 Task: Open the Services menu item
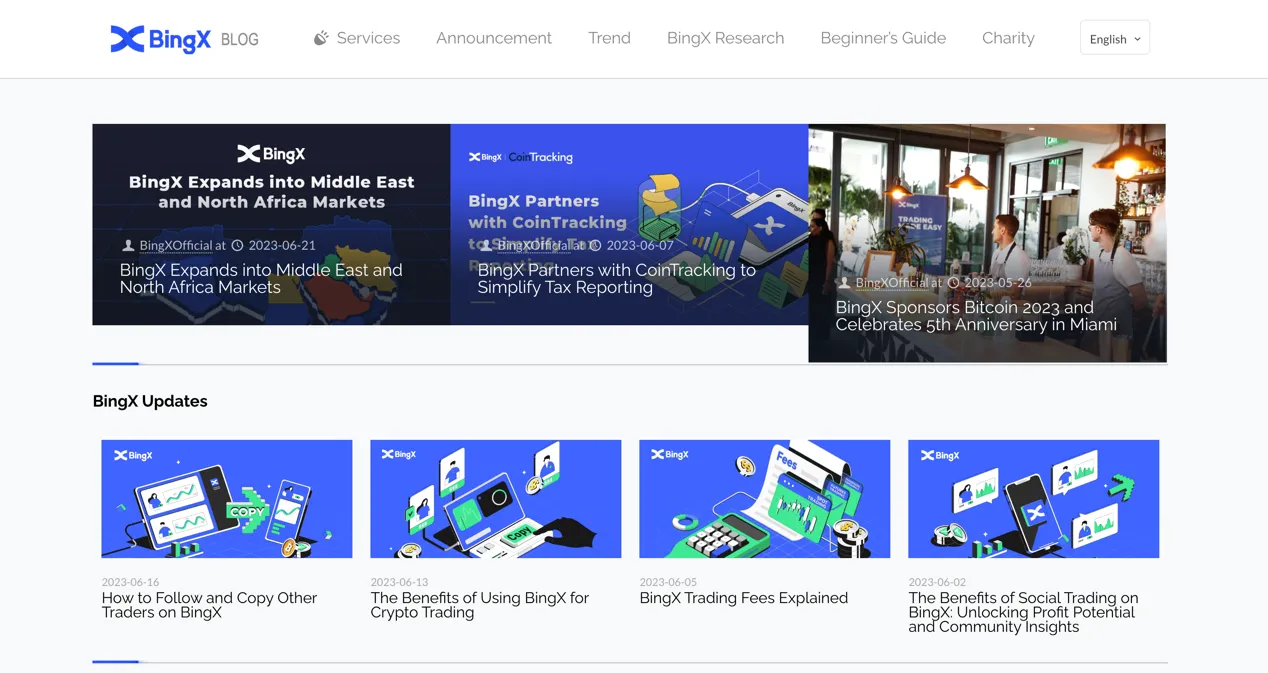368,38
